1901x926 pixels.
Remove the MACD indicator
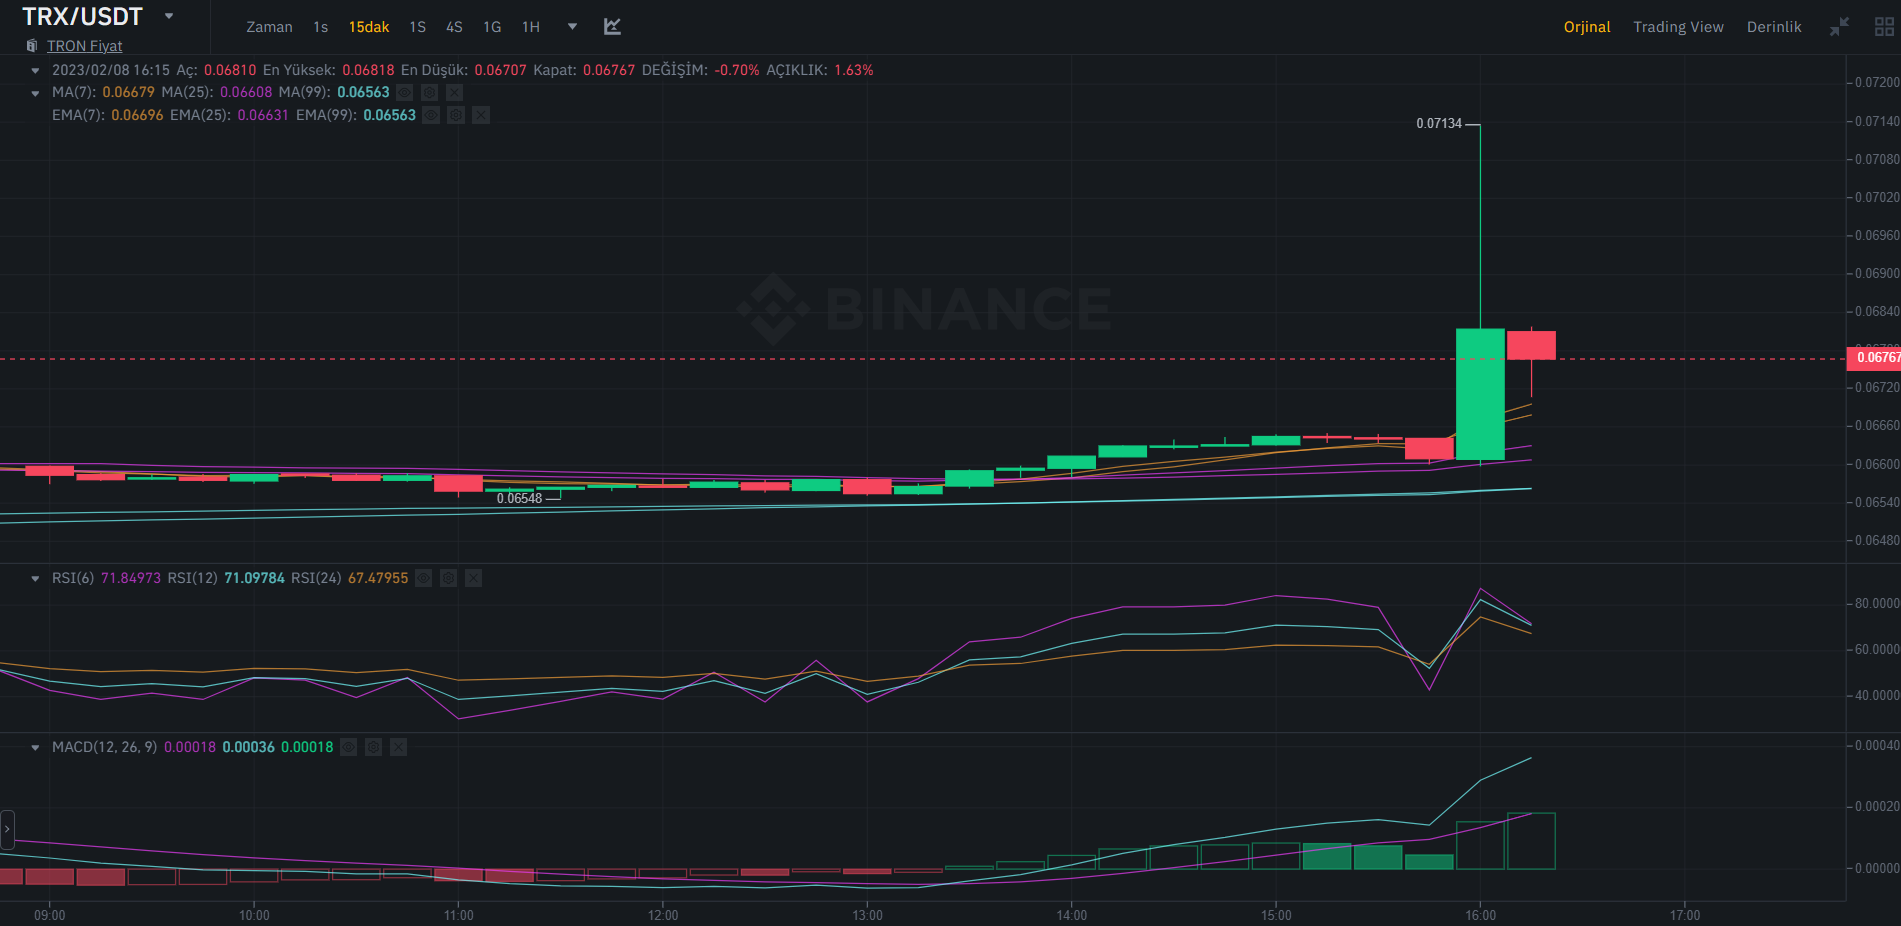point(398,747)
